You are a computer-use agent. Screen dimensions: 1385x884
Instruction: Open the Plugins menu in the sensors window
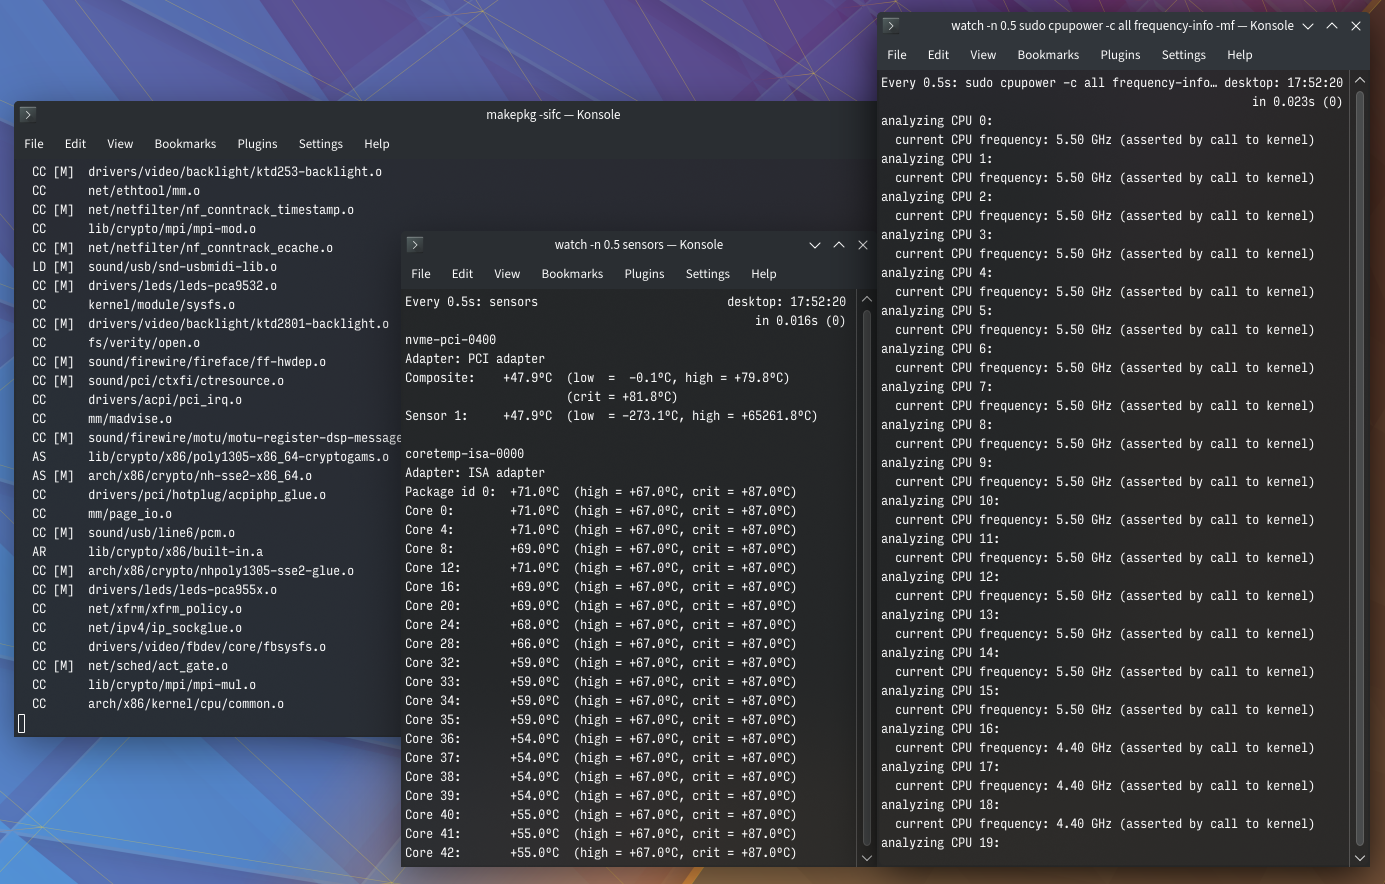coord(644,274)
